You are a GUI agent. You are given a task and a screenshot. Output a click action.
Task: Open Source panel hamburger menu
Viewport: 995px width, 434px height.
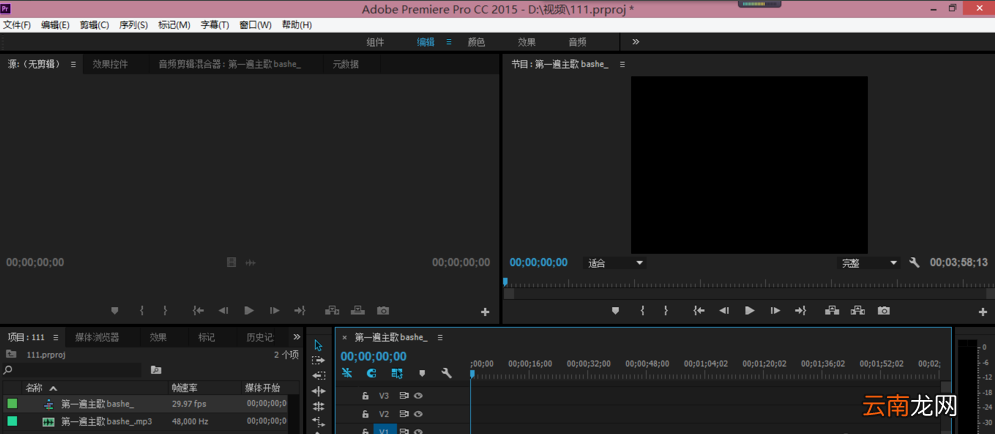[73, 64]
